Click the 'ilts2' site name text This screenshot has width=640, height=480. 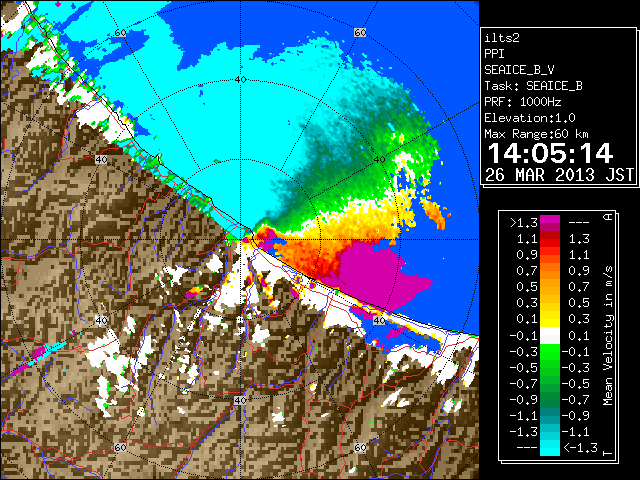[502, 38]
